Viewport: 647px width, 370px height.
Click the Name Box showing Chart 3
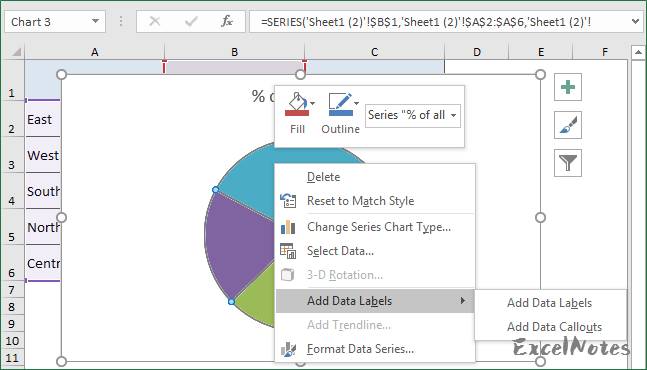[x=47, y=21]
